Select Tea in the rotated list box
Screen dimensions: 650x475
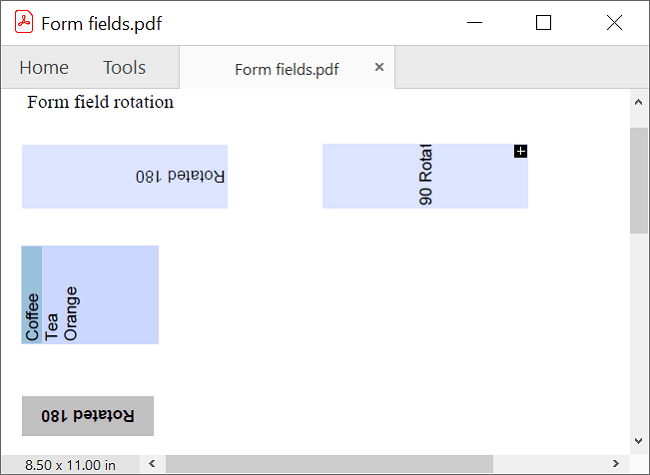click(x=52, y=296)
